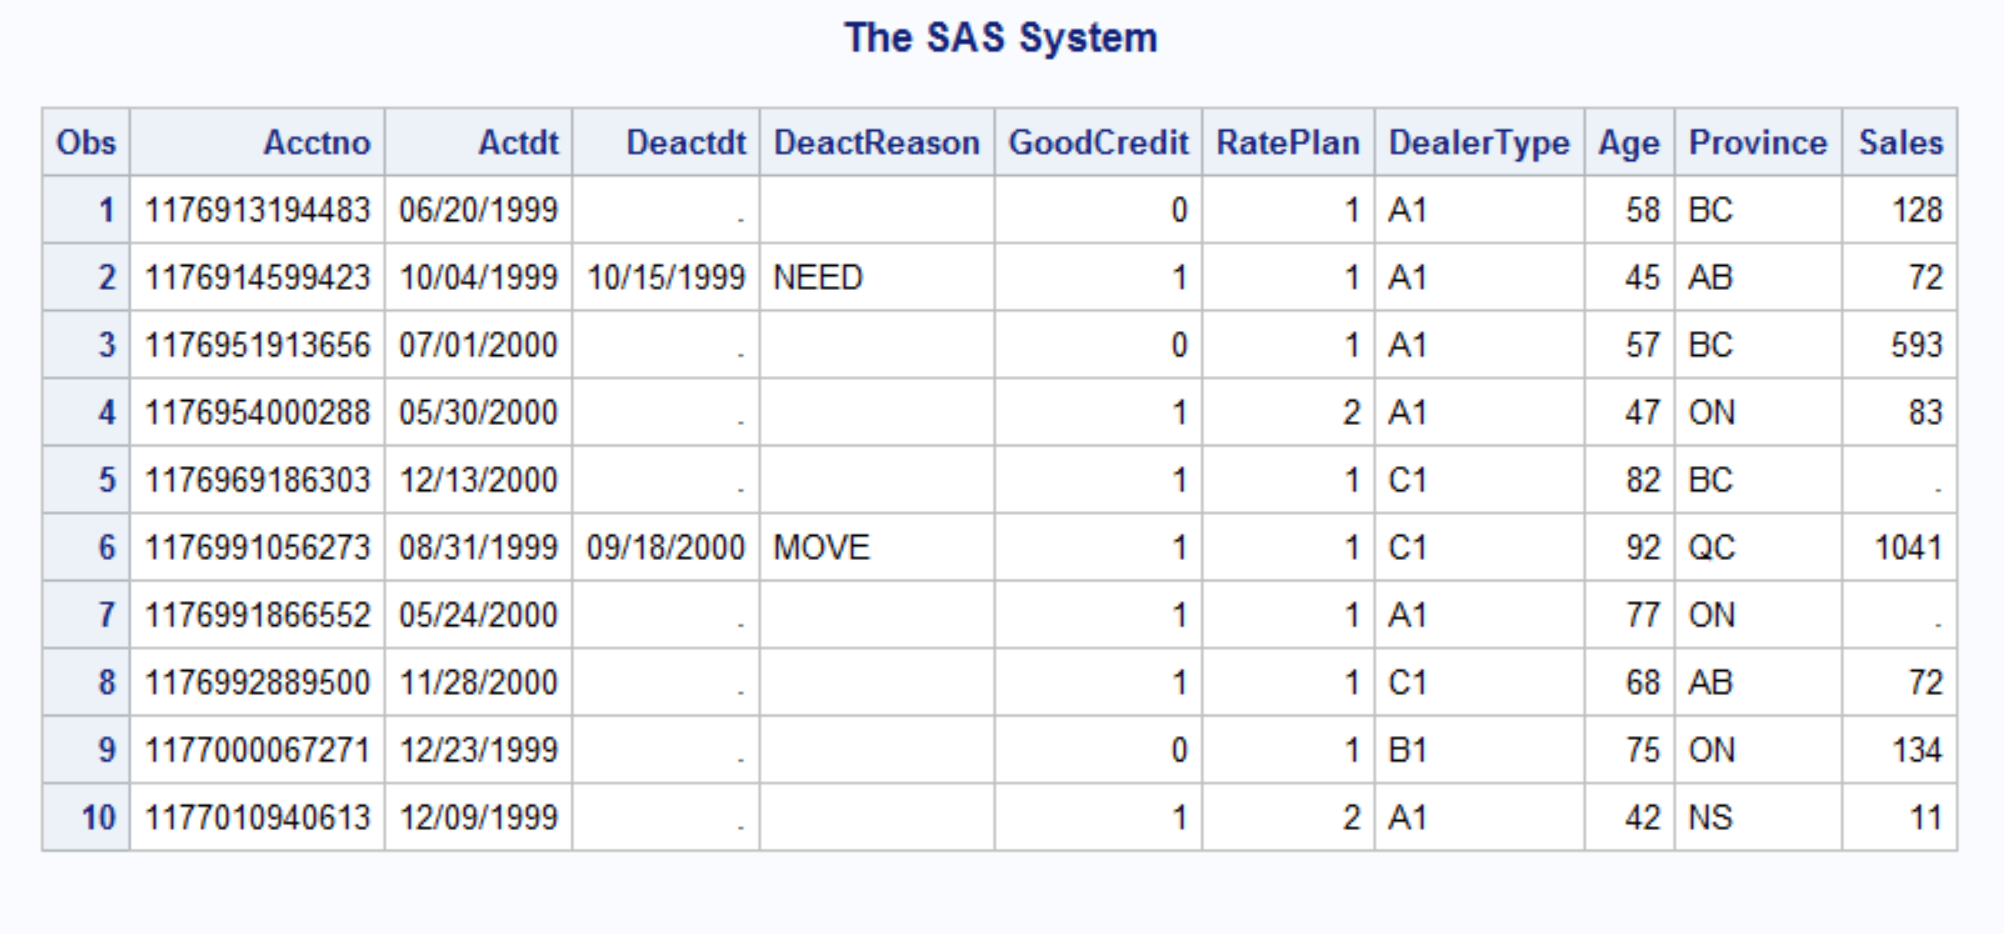This screenshot has width=2004, height=934.
Task: Click the Sales value 1041 cell
Action: point(1907,548)
